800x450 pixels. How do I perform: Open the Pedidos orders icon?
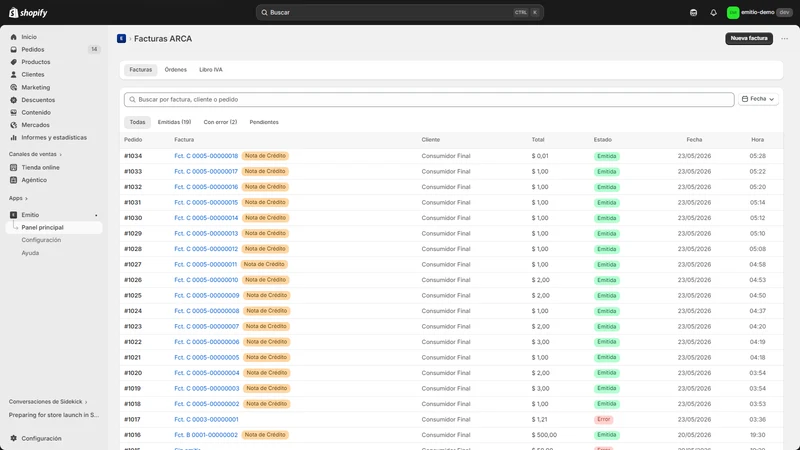tap(13, 49)
